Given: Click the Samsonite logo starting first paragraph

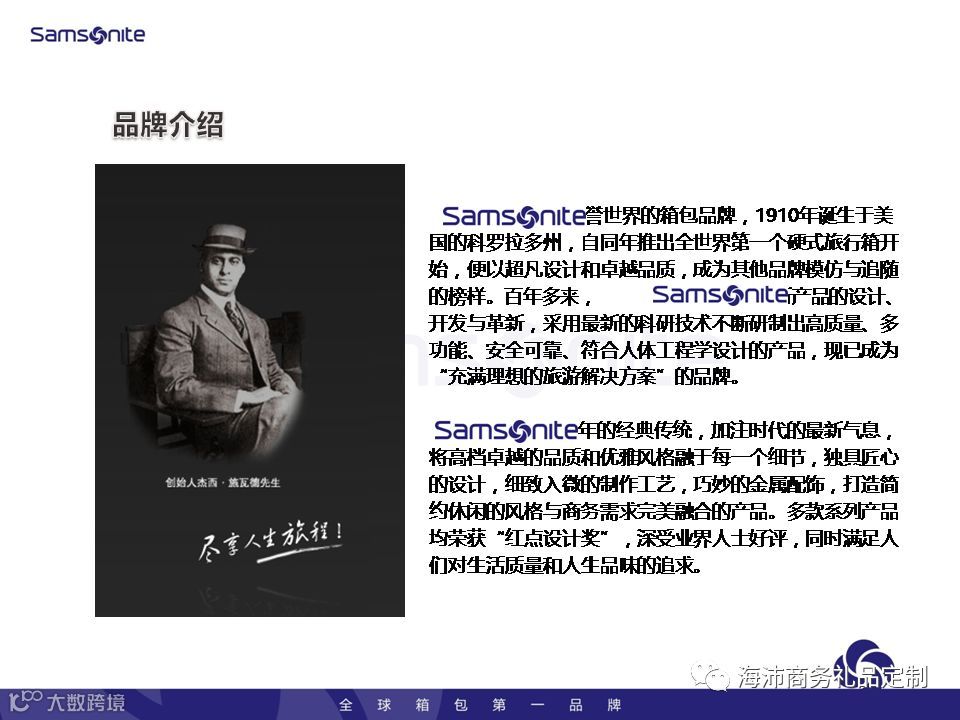Looking at the screenshot, I should (513, 216).
